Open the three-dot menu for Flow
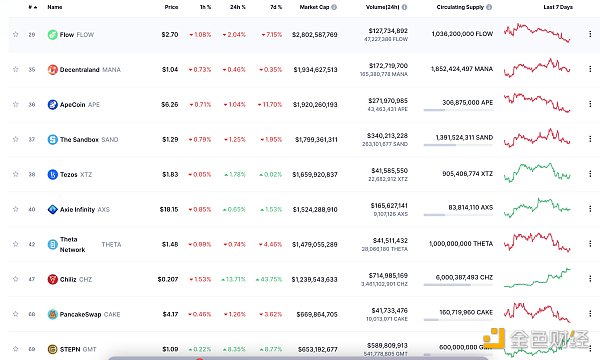The width and height of the screenshot is (600, 360). click(x=590, y=34)
